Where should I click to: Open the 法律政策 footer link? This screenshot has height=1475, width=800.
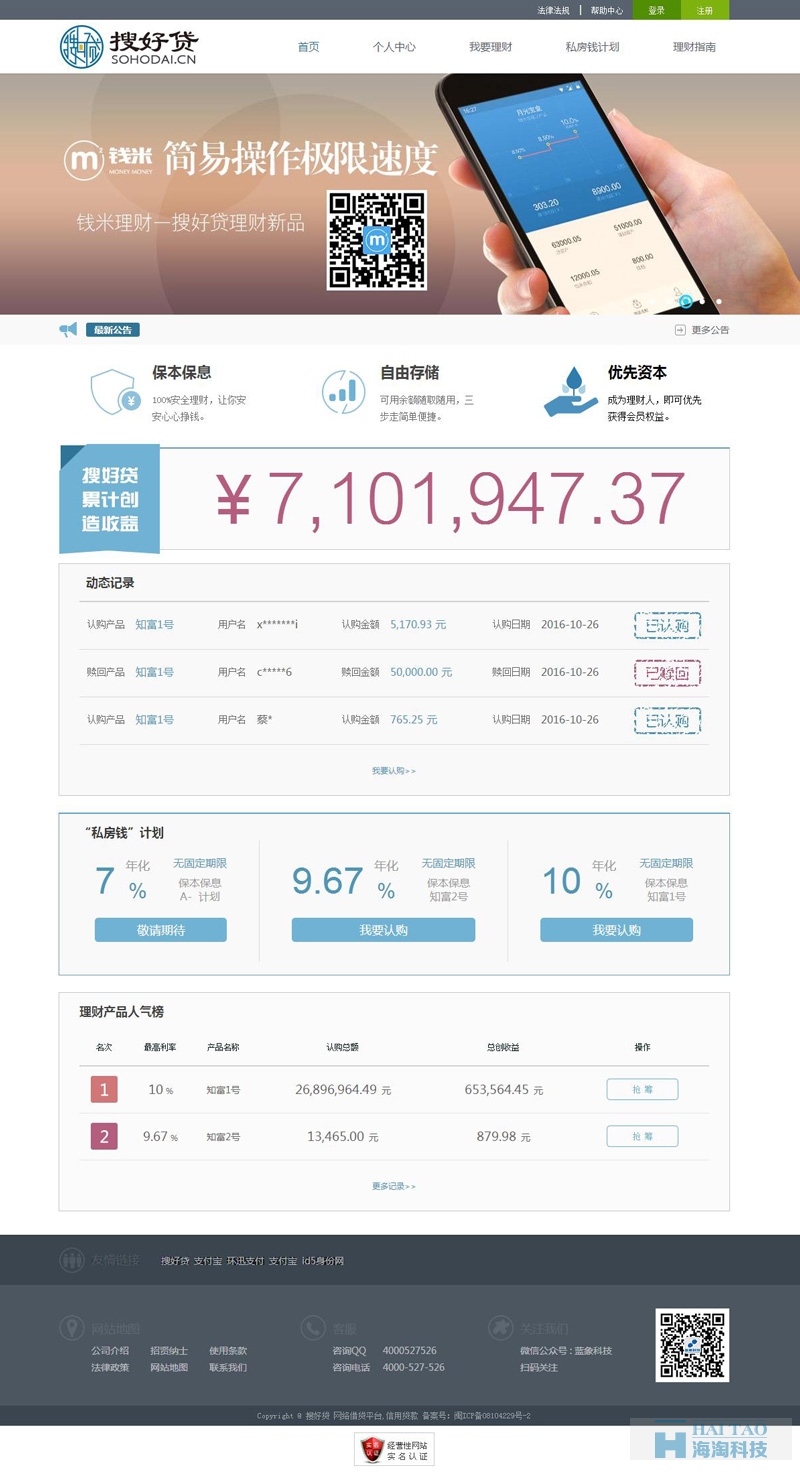(x=110, y=1368)
